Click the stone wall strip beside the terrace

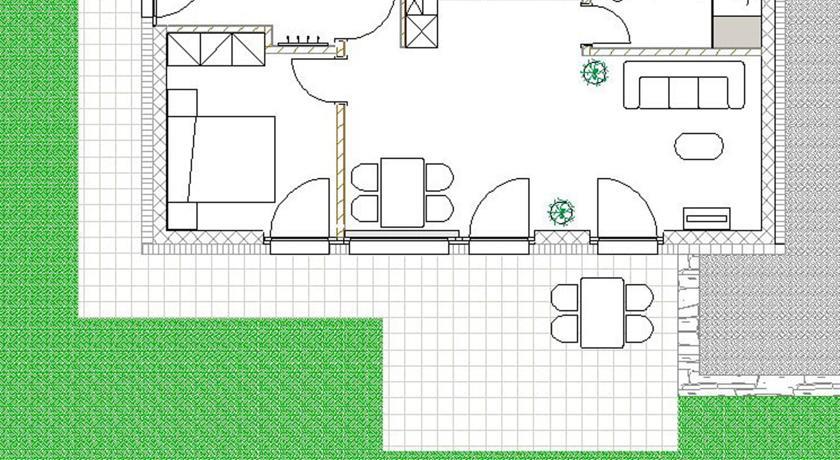point(688,320)
